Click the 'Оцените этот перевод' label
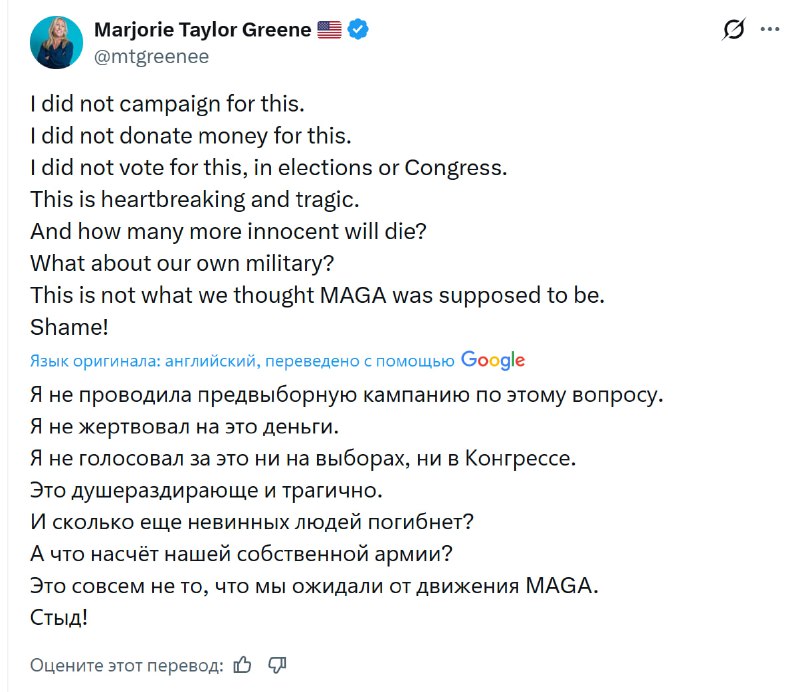800x692 pixels. [x=126, y=665]
